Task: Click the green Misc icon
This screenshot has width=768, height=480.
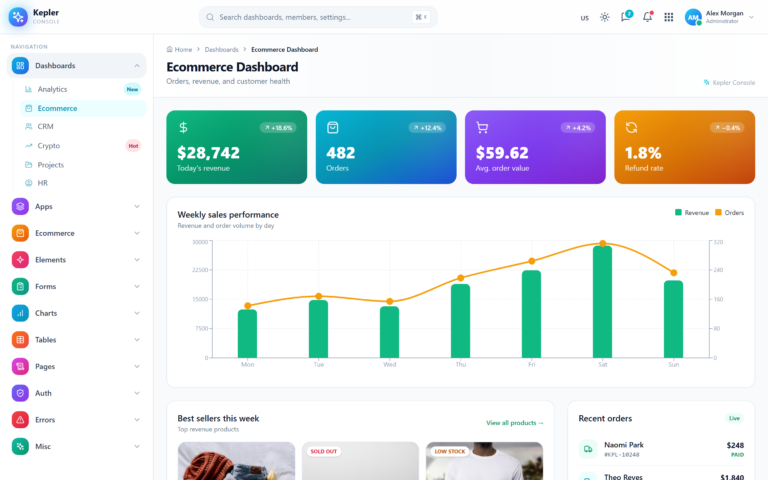Action: pos(20,446)
